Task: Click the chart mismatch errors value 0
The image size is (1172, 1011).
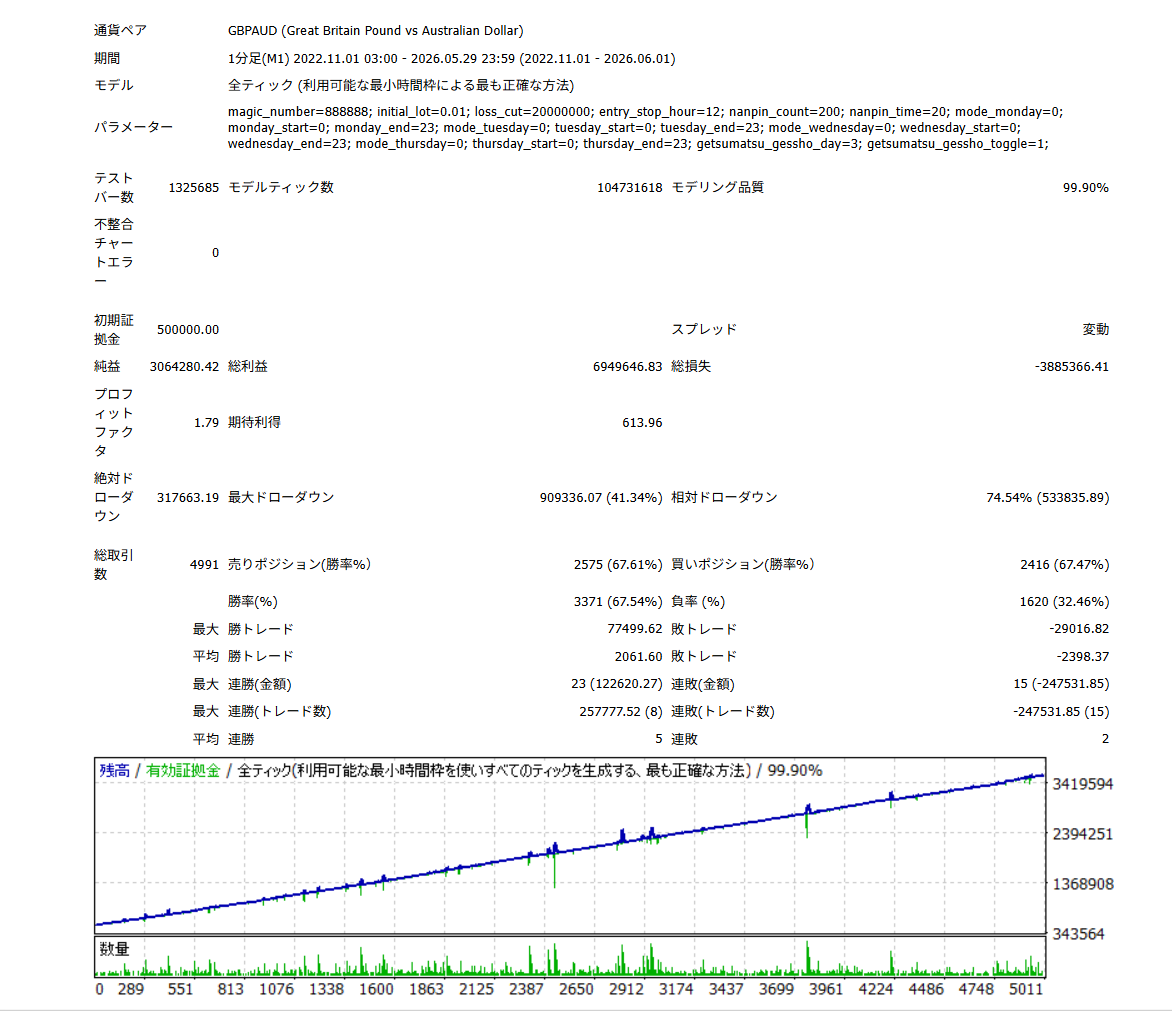Action: pos(215,253)
